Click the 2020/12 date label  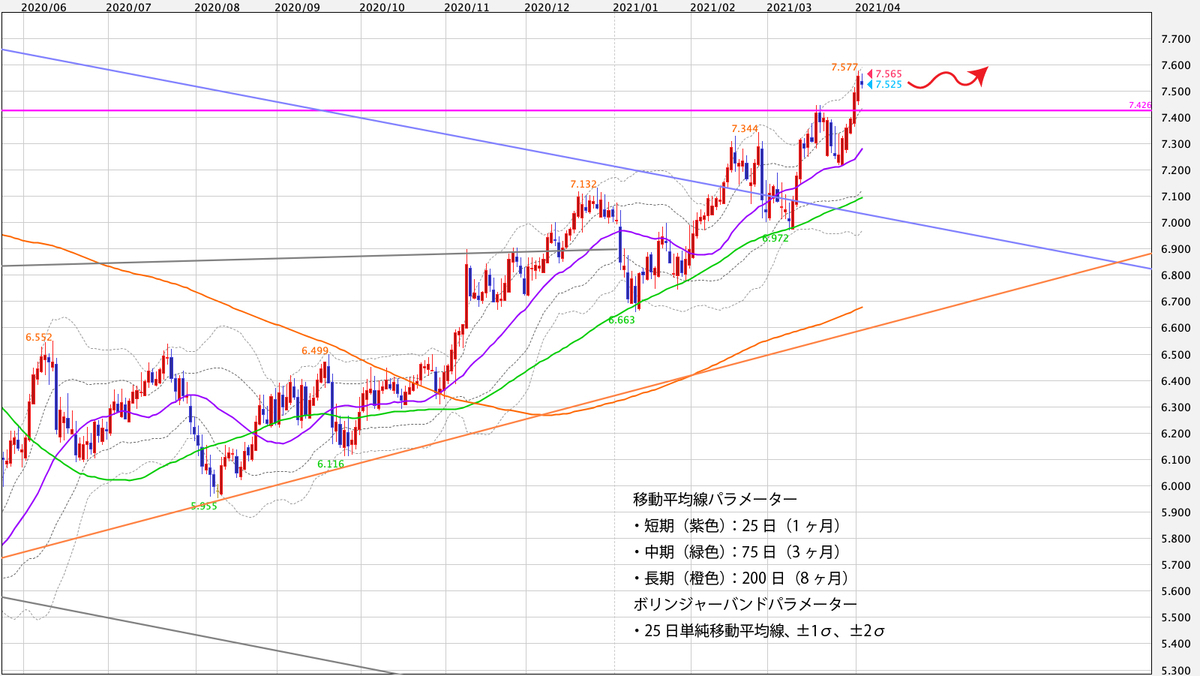coord(546,6)
